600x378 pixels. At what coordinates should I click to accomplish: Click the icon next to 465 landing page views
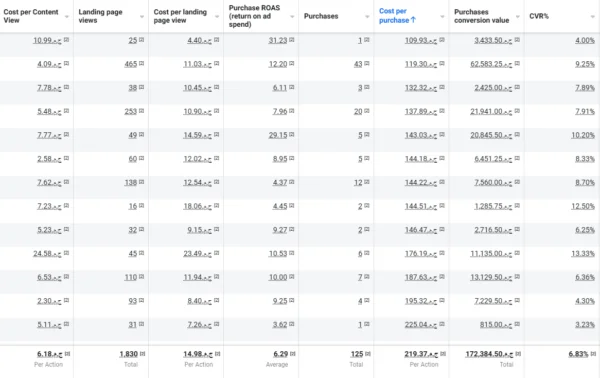pyautogui.click(x=142, y=64)
